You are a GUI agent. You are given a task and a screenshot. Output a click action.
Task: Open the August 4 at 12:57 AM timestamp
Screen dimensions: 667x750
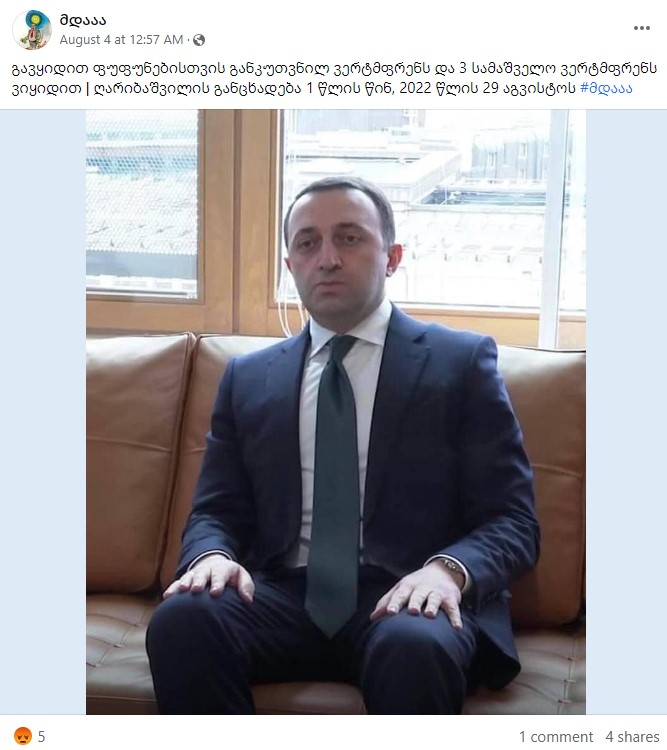[x=121, y=40]
